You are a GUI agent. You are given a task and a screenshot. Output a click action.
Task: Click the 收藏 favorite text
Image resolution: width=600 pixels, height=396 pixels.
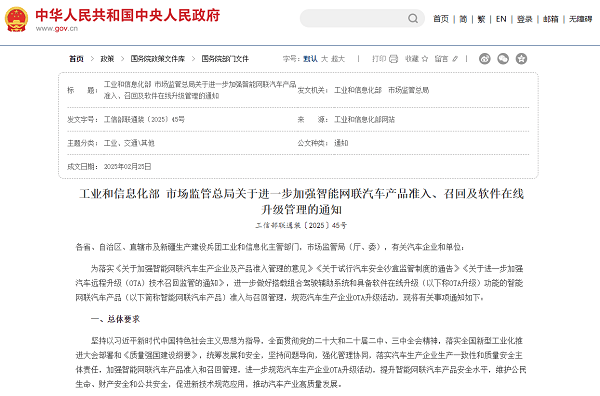(412, 59)
